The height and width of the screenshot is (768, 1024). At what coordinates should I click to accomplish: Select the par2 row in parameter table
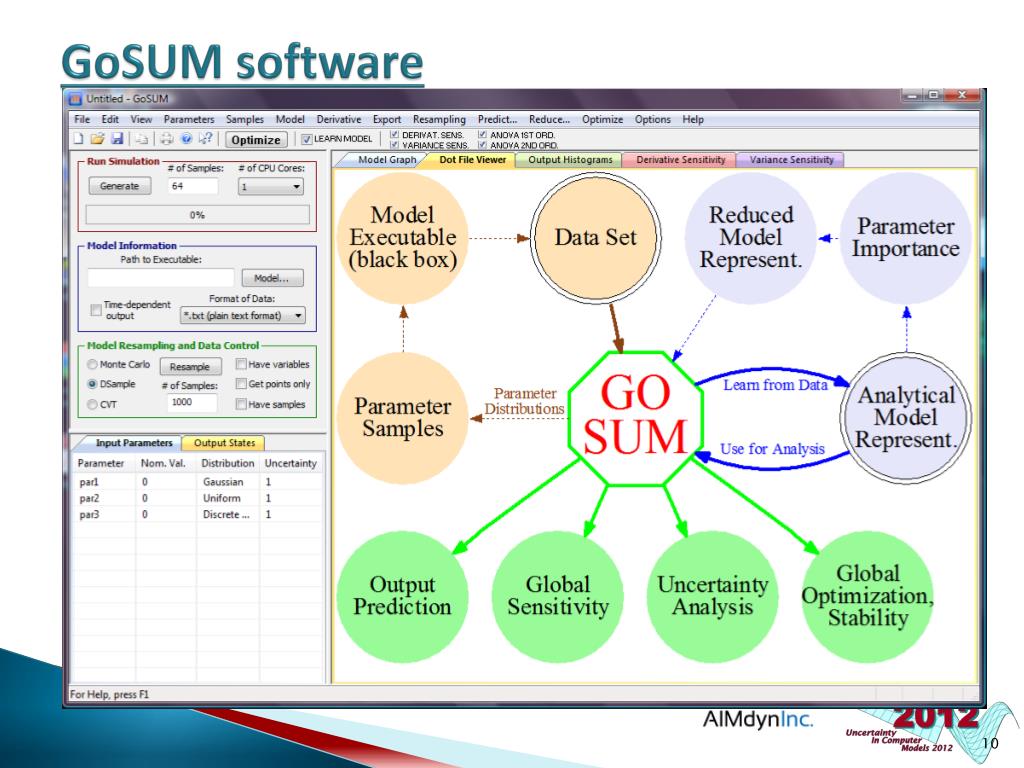tap(199, 498)
